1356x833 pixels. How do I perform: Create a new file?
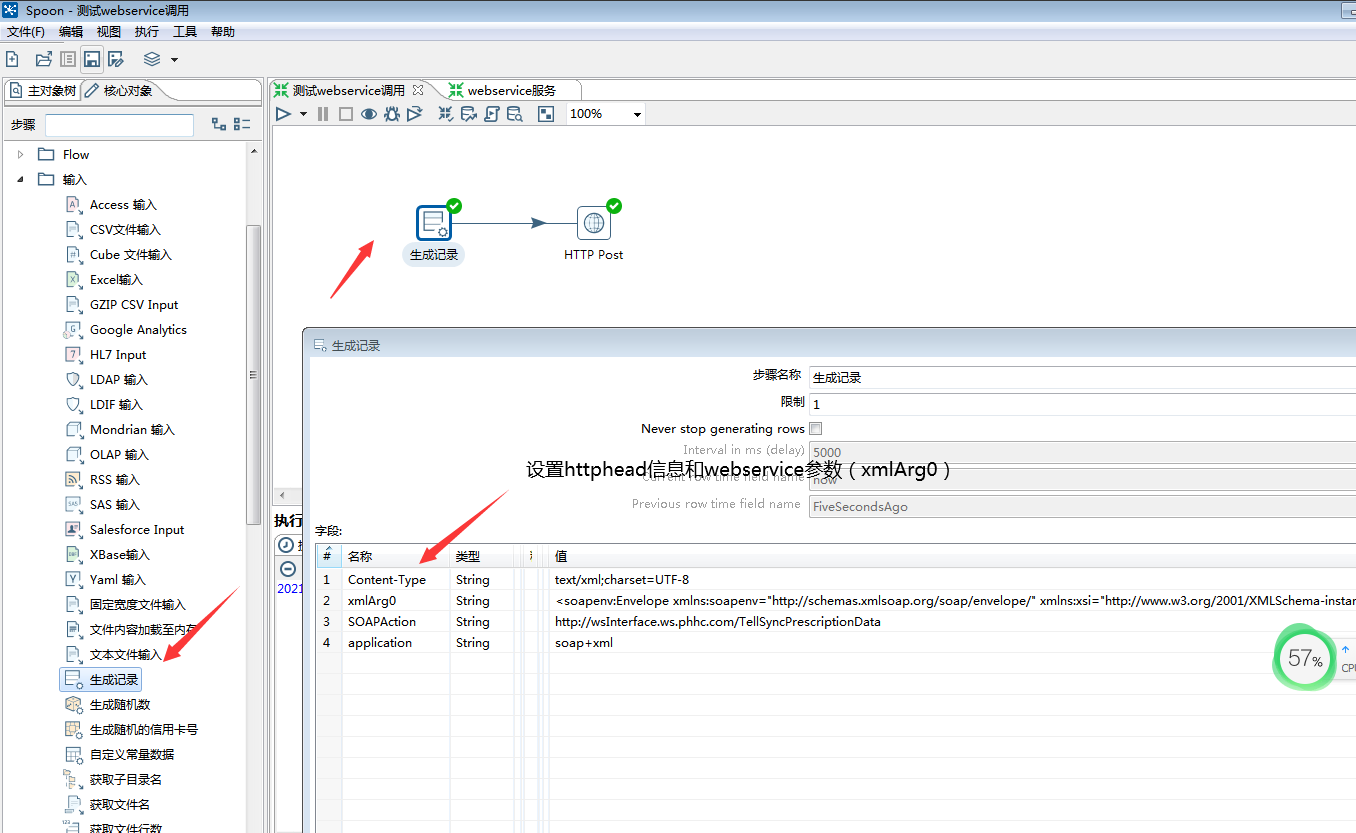point(12,58)
